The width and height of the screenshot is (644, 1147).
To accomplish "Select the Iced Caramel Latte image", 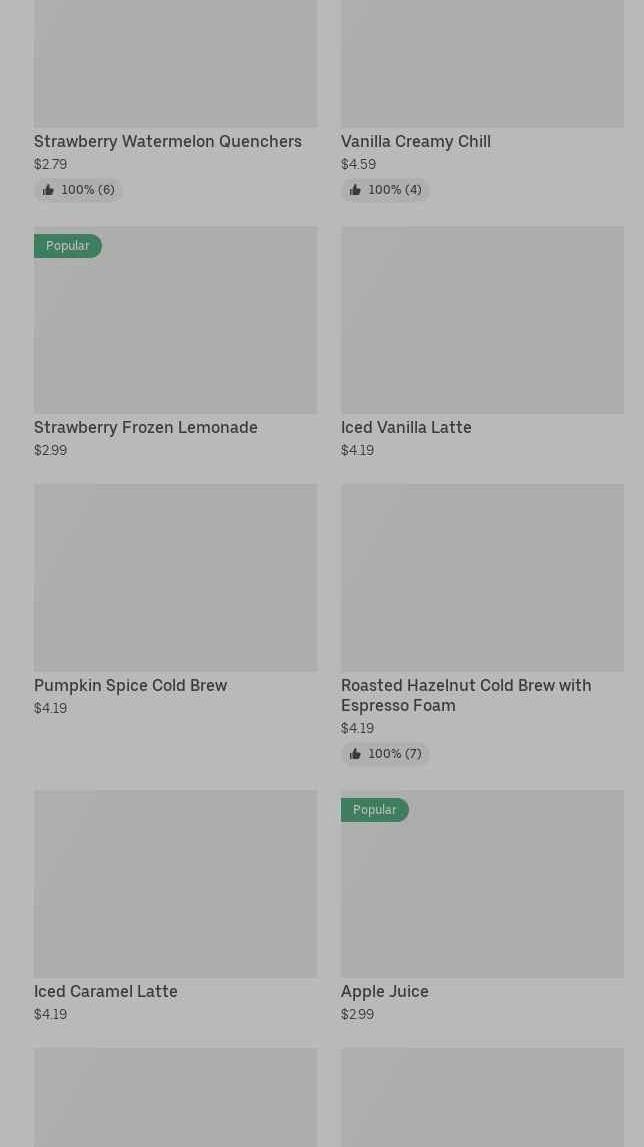I will click(175, 884).
